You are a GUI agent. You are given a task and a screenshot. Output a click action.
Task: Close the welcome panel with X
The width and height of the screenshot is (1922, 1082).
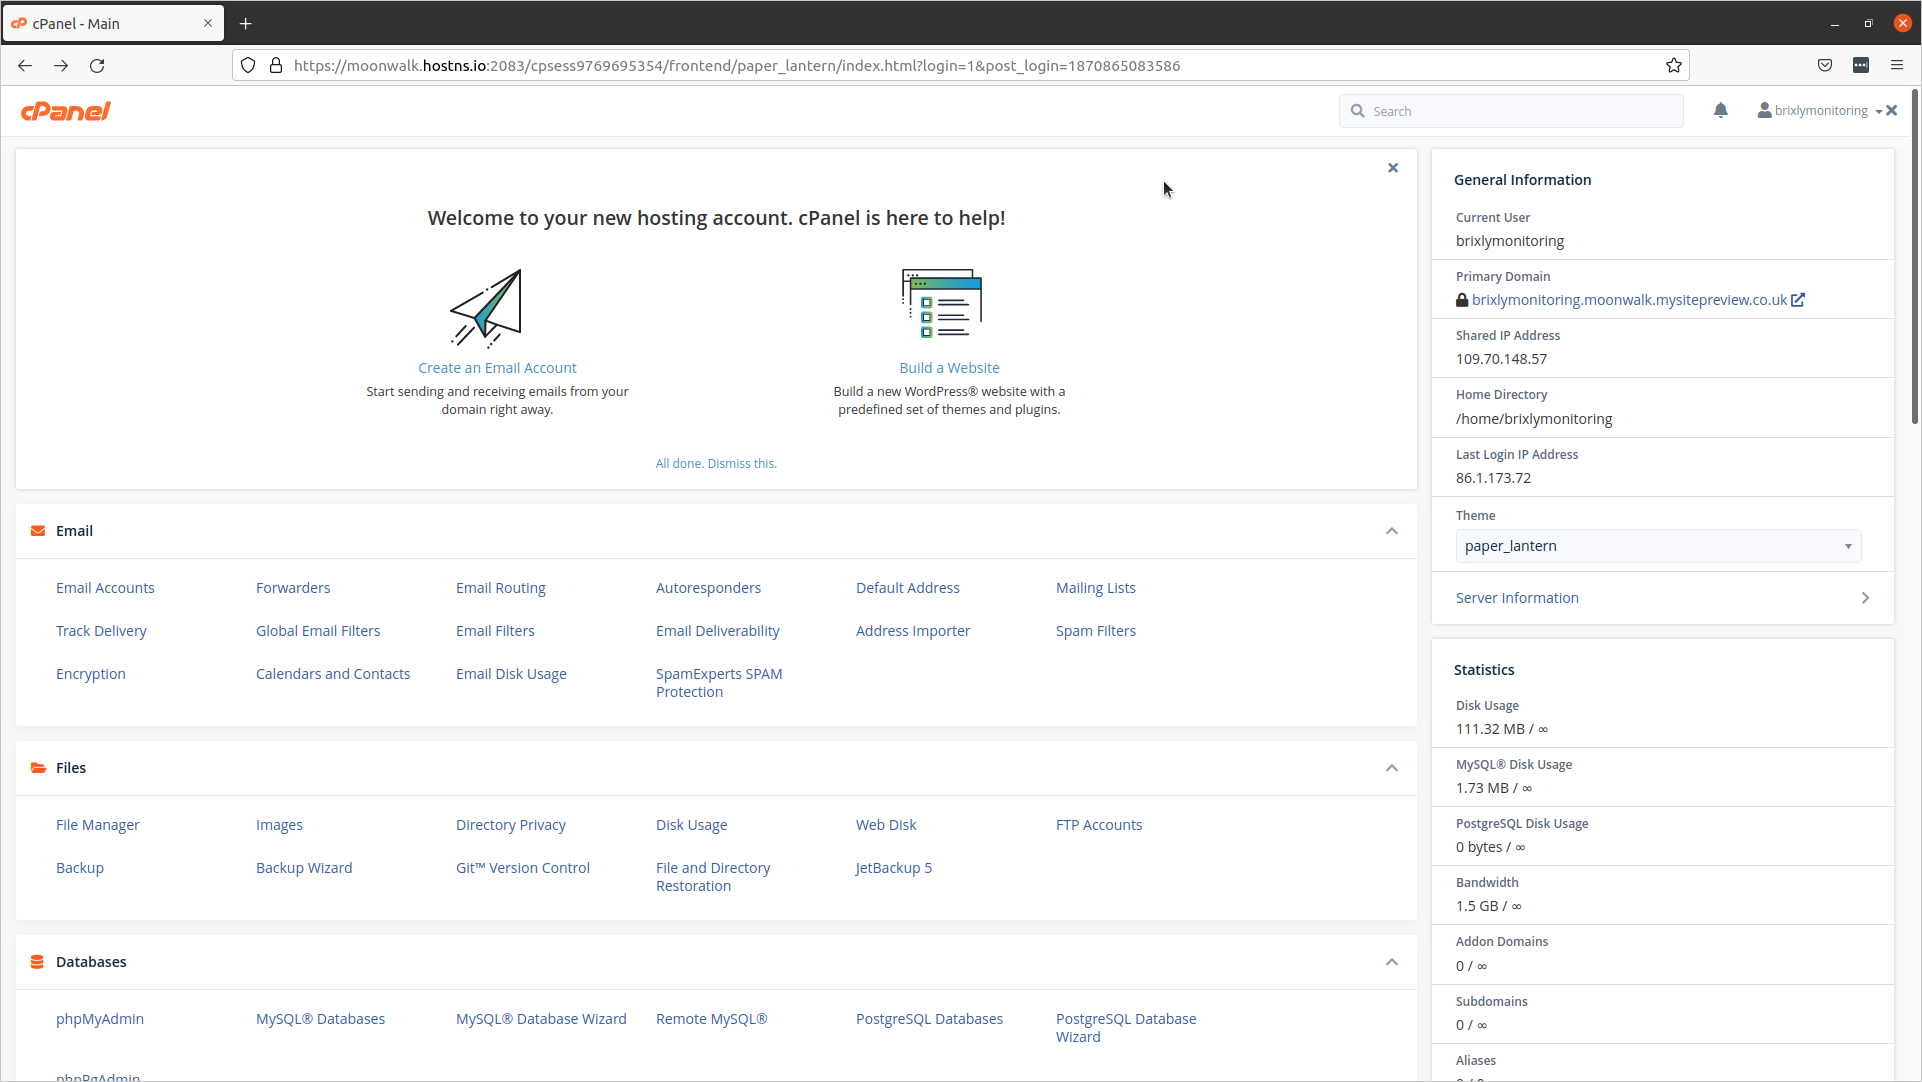1393,168
